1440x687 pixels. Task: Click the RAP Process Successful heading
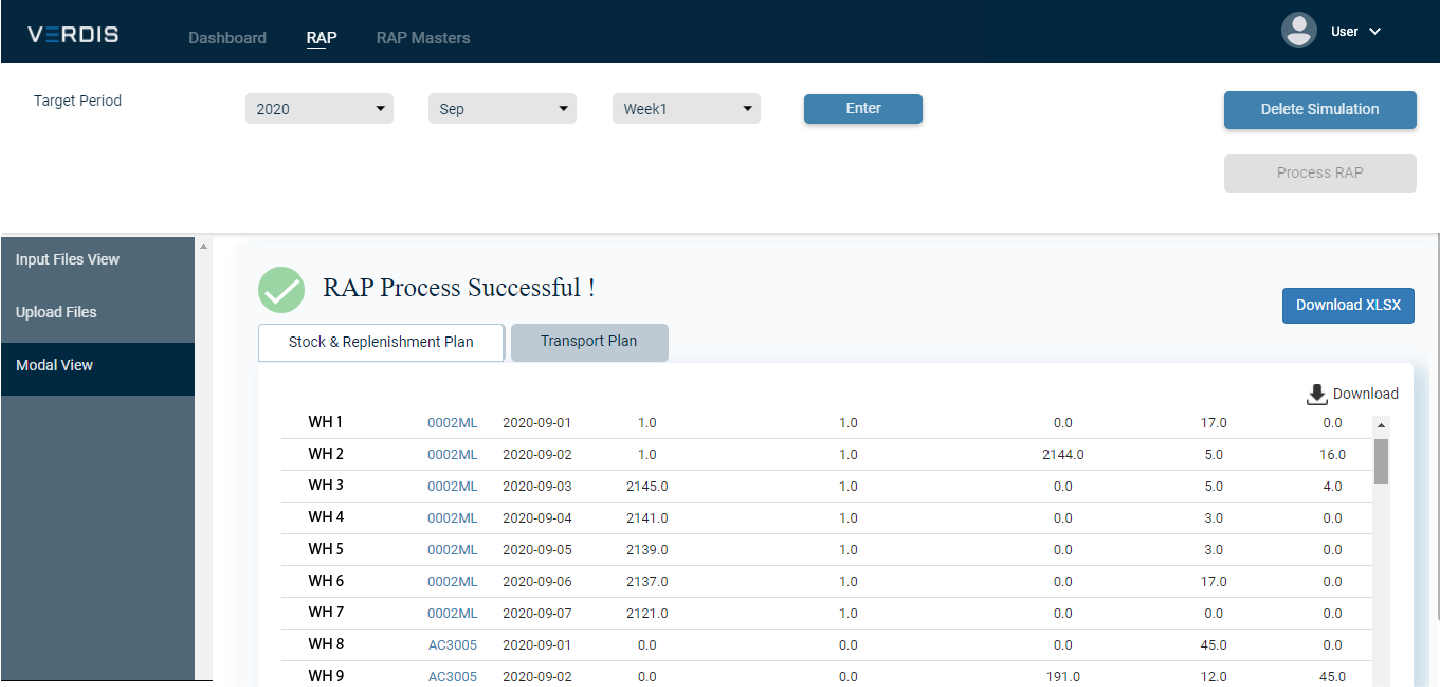pos(459,288)
